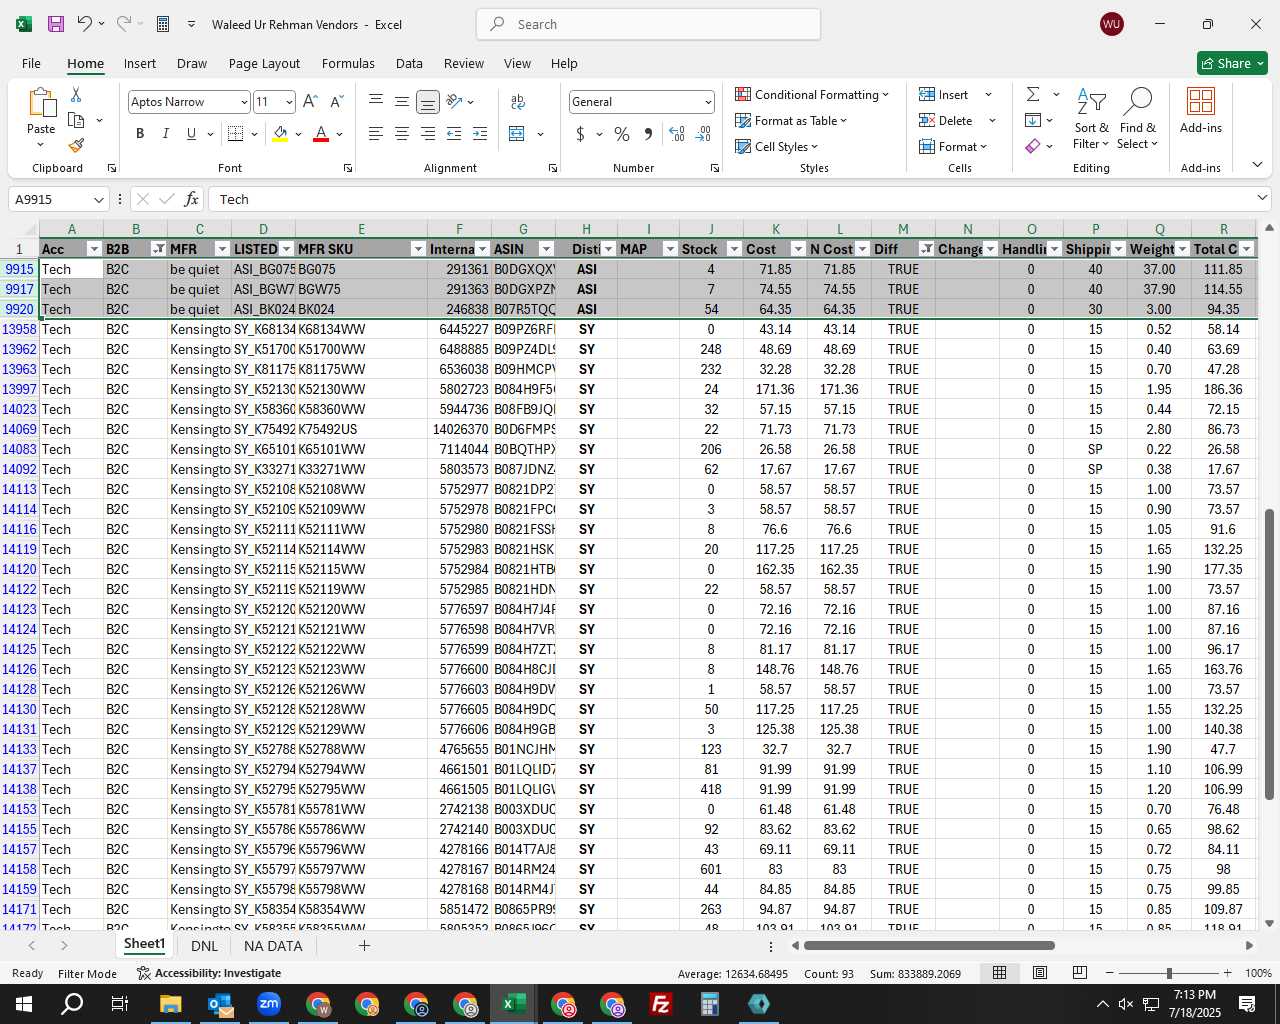Switch to the Insert ribbon tab
This screenshot has width=1280, height=1024.
pos(140,63)
